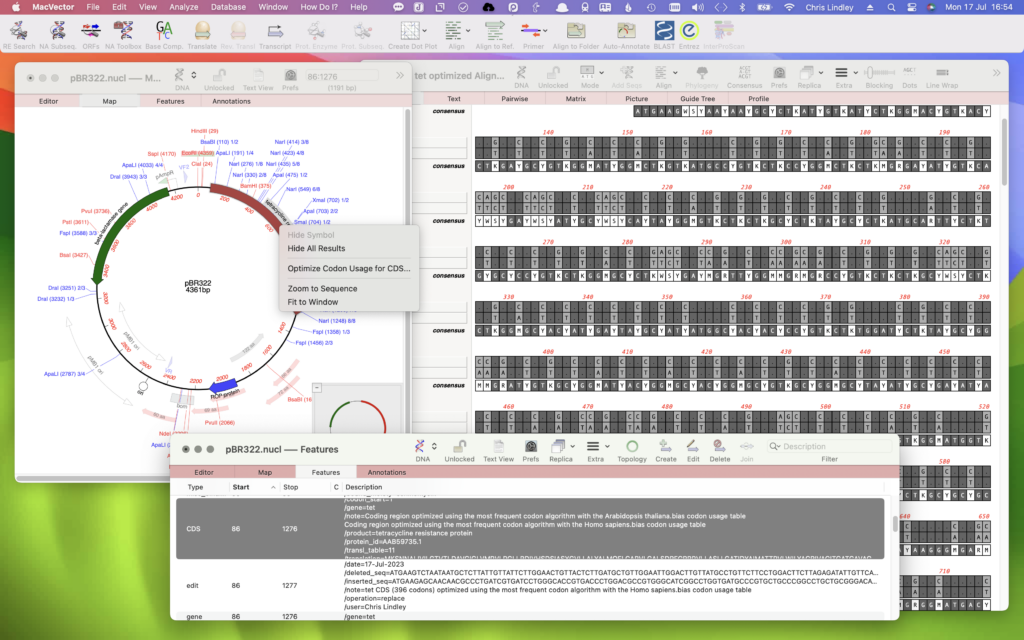Open the RE Search tool

[x=19, y=35]
